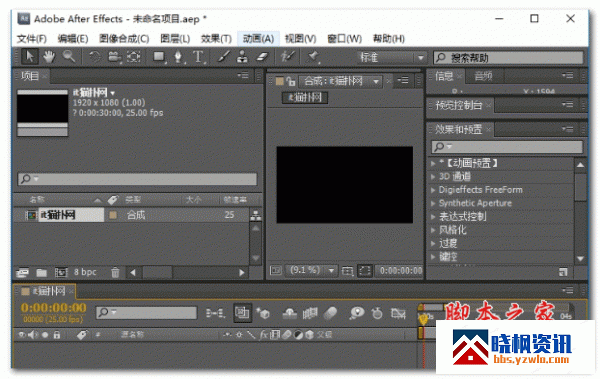Expand the 表达式控制 category
This screenshot has height=379, width=600.
click(x=433, y=217)
